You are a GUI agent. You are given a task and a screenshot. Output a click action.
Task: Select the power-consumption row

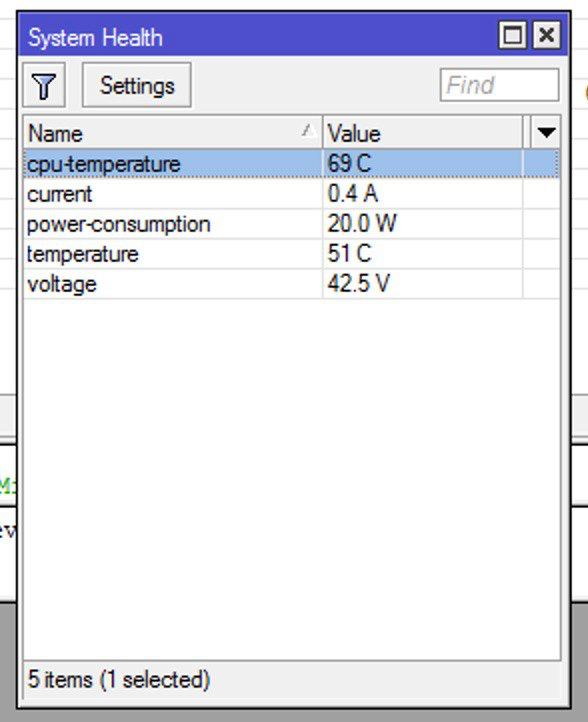click(x=292, y=224)
